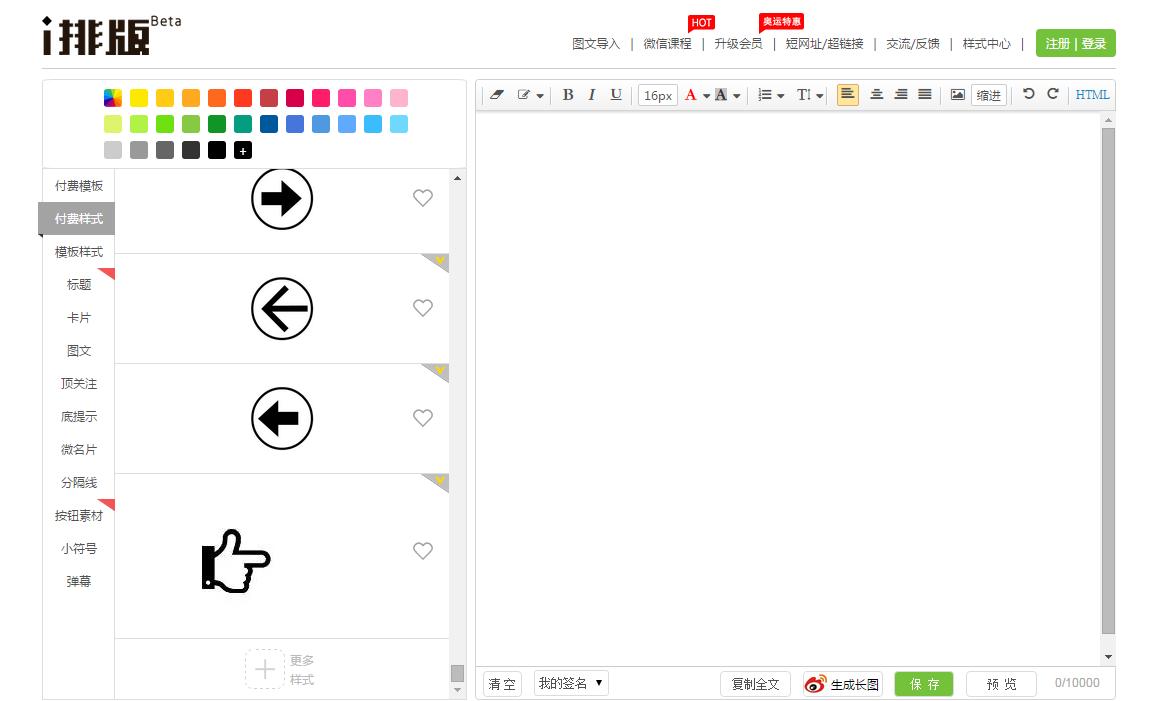Favorite the right solid arrow style

pyautogui.click(x=422, y=198)
